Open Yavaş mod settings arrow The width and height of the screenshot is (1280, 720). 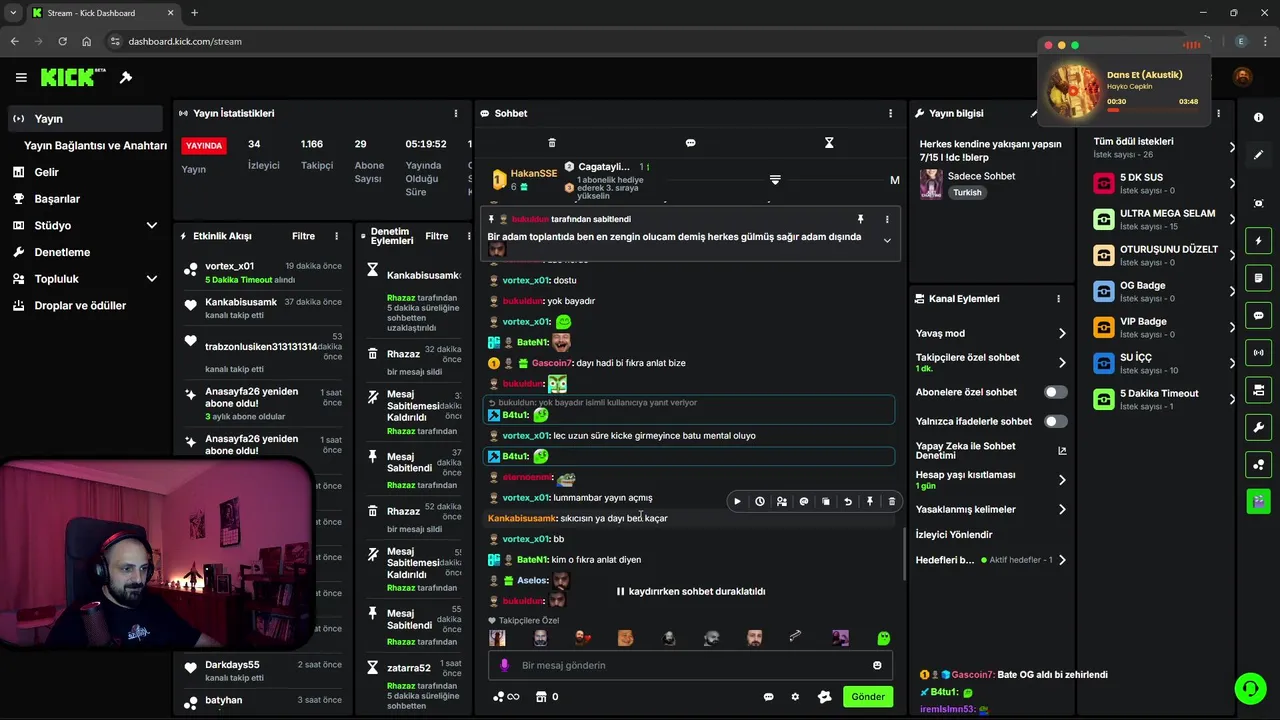pyautogui.click(x=1062, y=333)
